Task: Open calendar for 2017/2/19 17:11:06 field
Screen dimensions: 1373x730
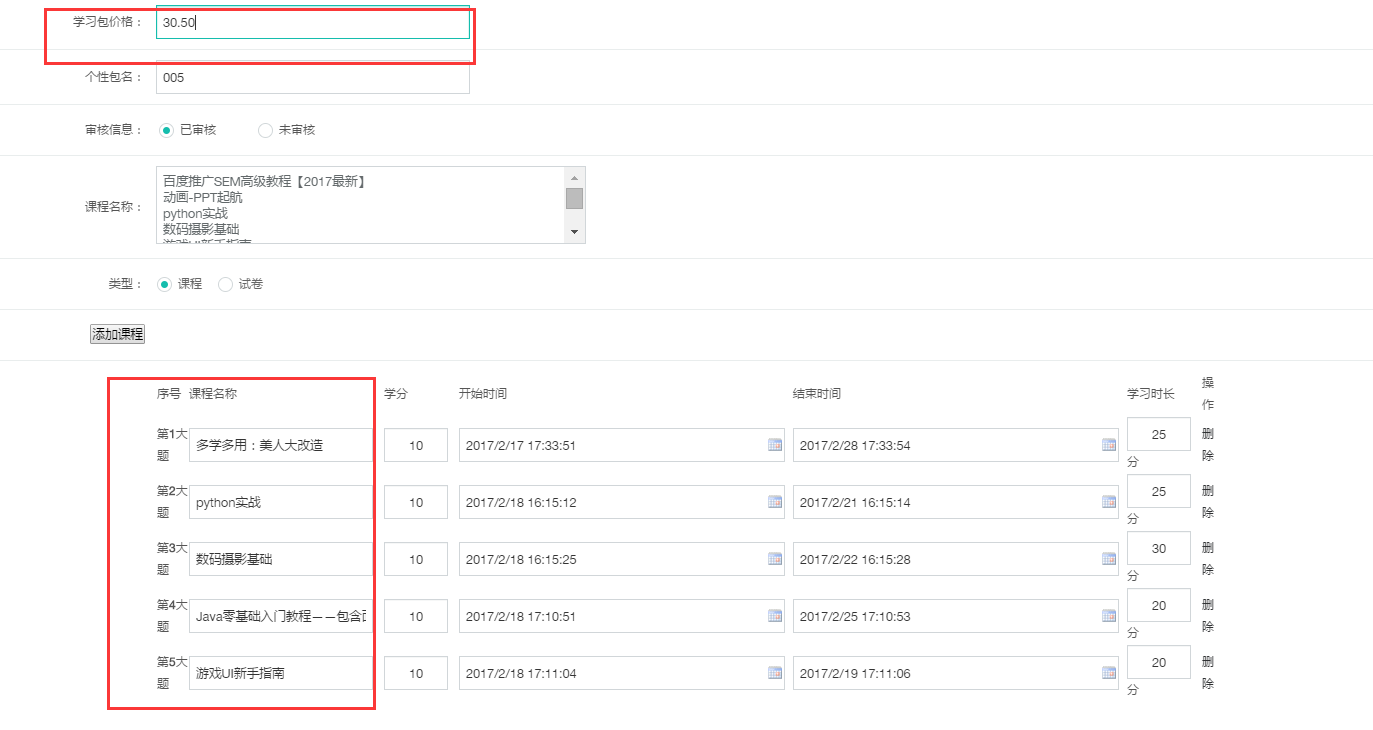Action: coord(1109,673)
